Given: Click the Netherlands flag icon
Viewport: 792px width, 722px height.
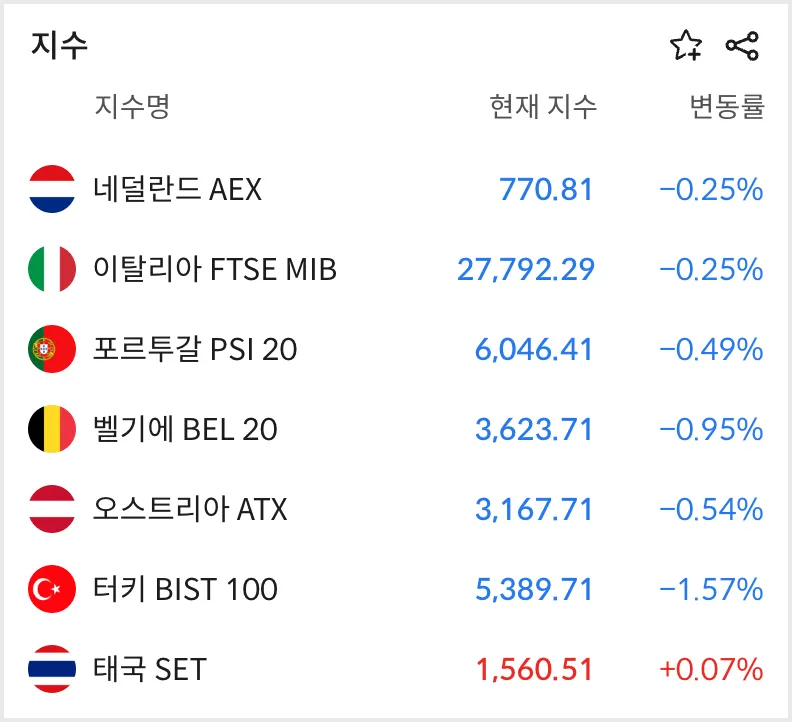Looking at the screenshot, I should tap(52, 189).
